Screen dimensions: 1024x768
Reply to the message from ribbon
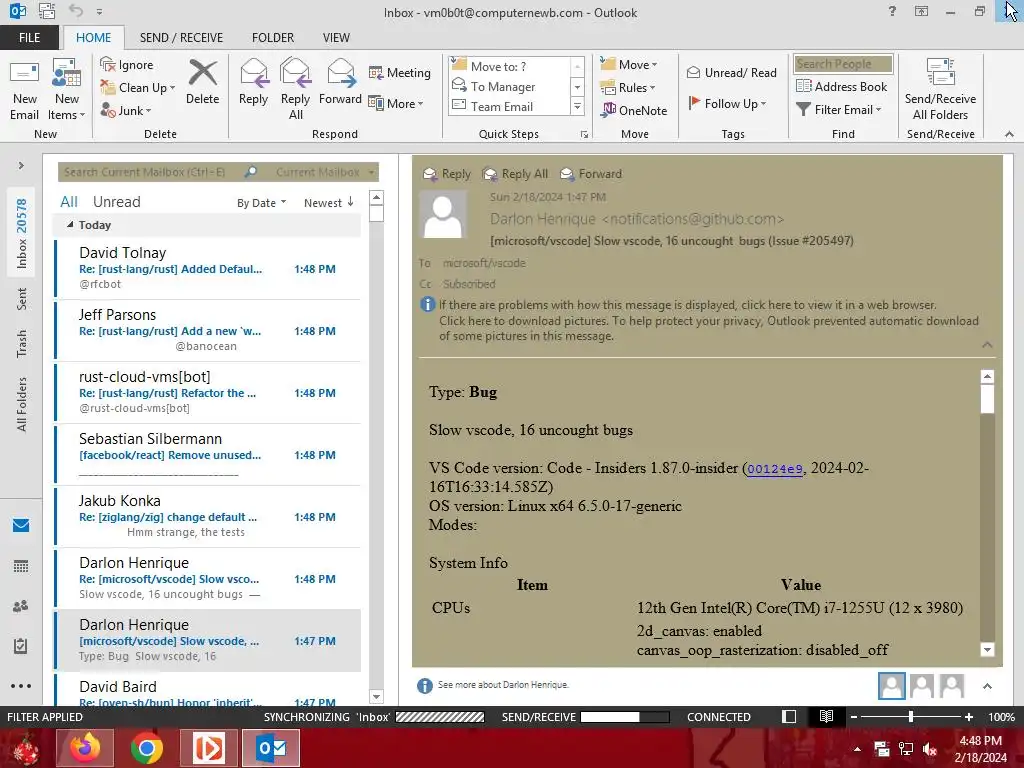pos(253,82)
